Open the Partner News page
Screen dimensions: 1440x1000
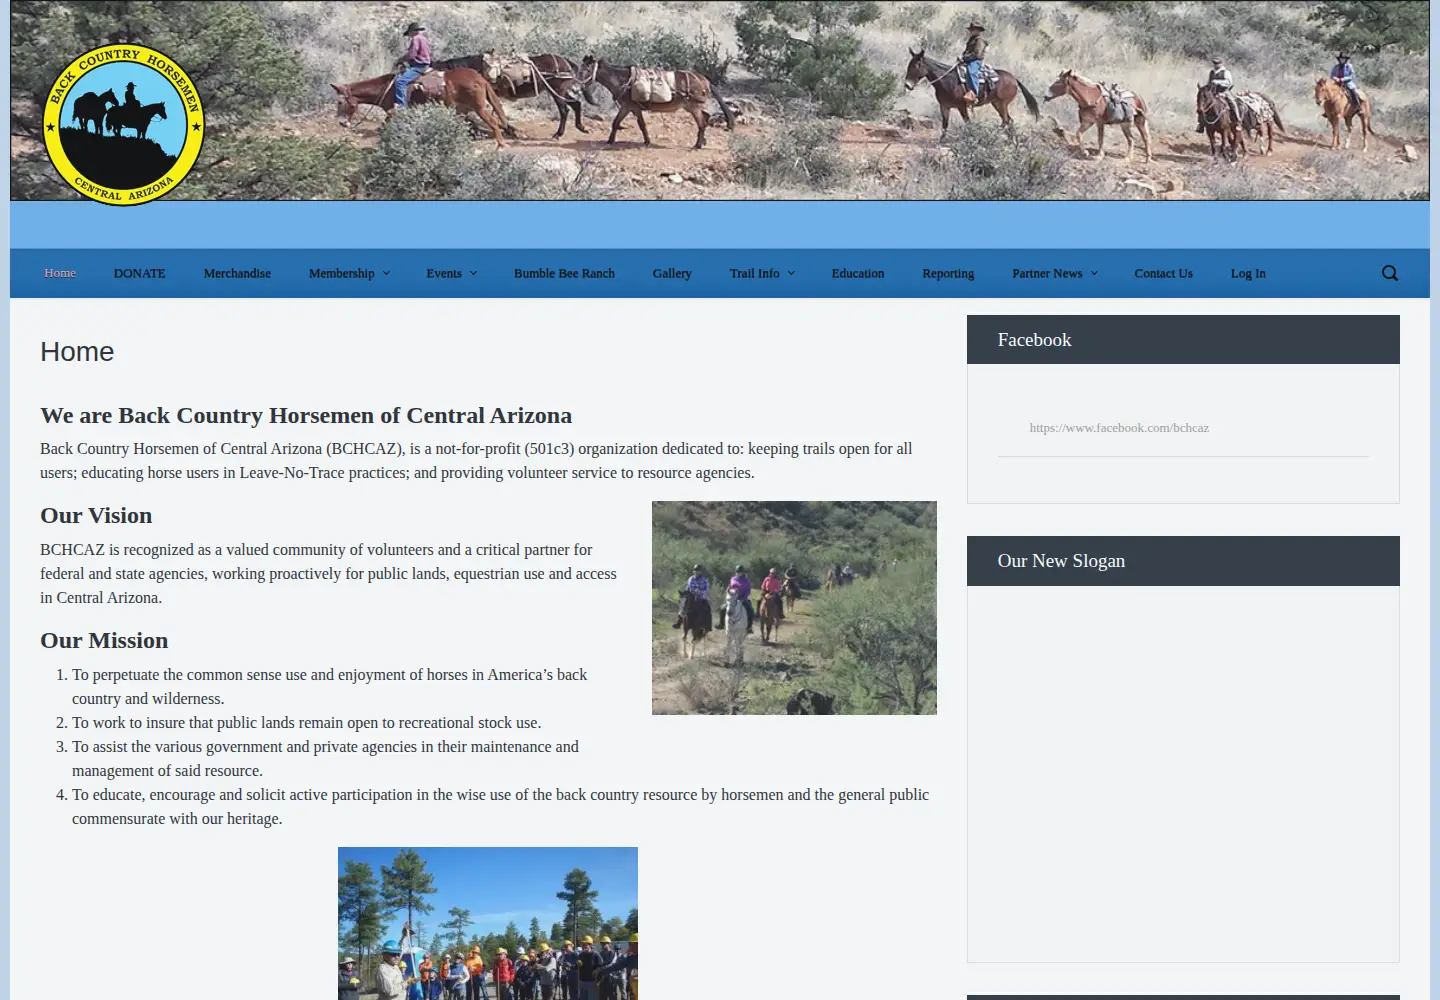click(x=1047, y=273)
